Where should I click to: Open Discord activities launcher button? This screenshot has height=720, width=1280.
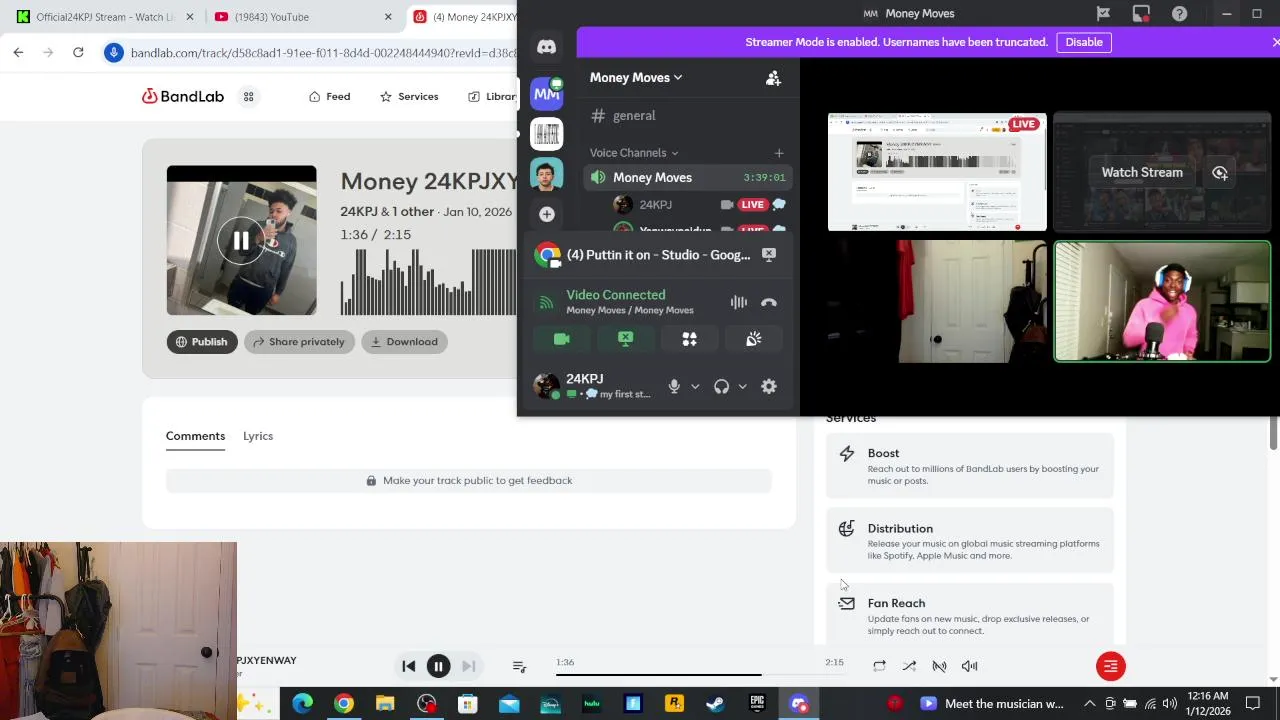(690, 339)
